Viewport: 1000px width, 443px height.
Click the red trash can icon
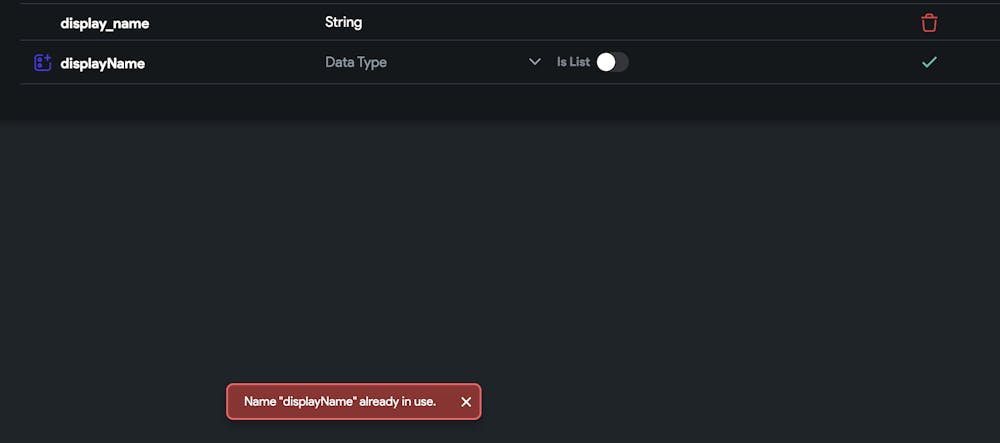929,23
